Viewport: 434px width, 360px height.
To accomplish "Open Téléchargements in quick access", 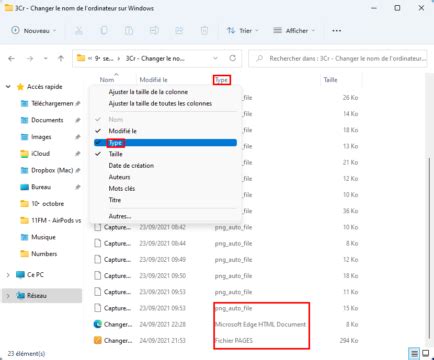I will tap(47, 104).
